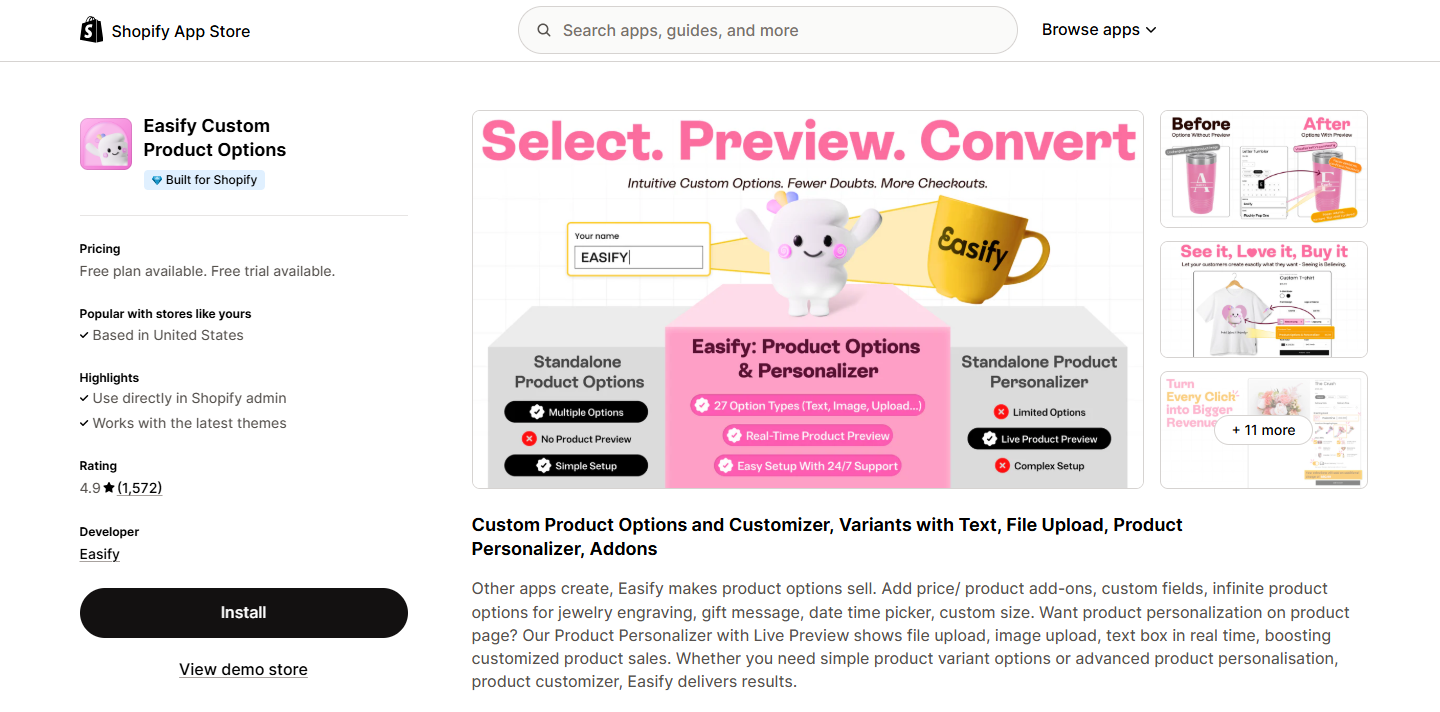Show the + 11 more screenshots
This screenshot has height=712, width=1440.
pos(1263,430)
